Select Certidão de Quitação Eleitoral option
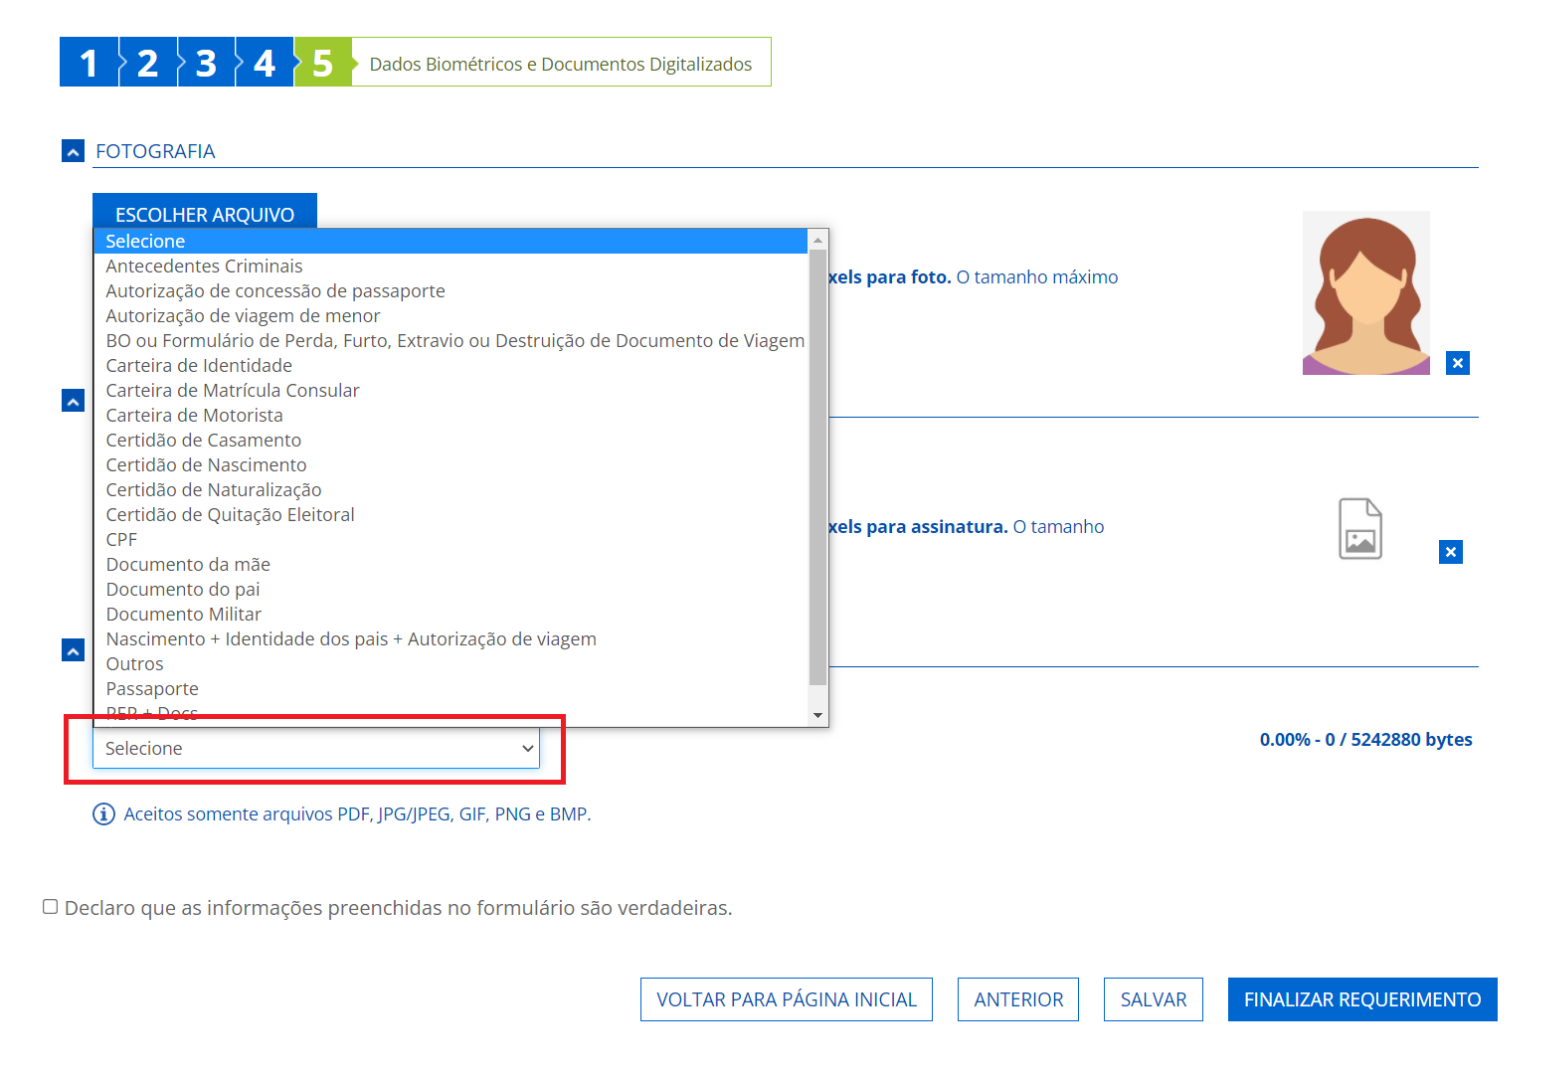This screenshot has height=1080, width=1555. coord(451,515)
